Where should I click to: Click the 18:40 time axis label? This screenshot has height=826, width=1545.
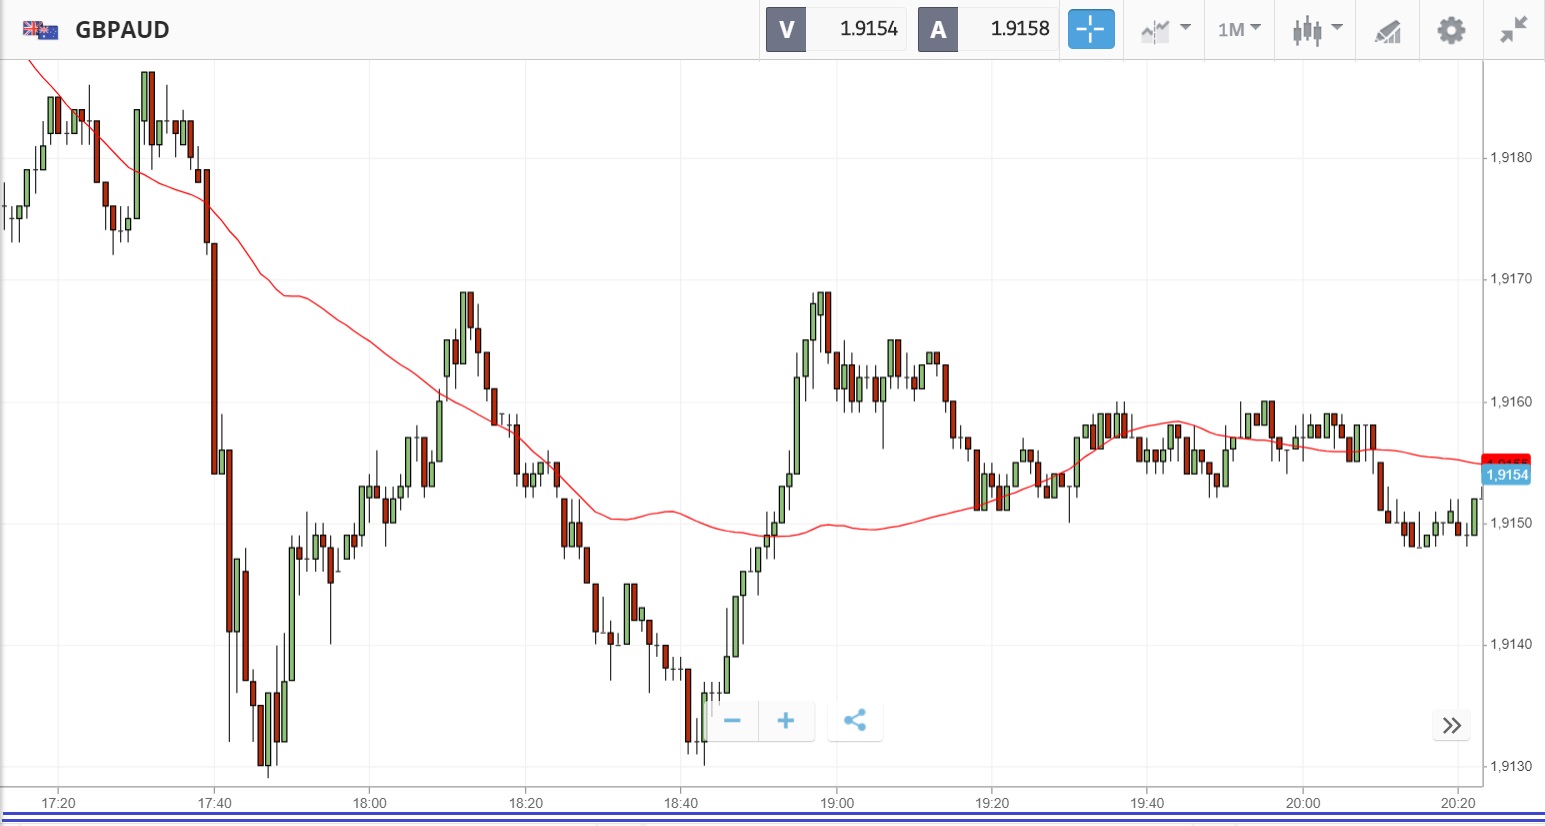pos(681,803)
